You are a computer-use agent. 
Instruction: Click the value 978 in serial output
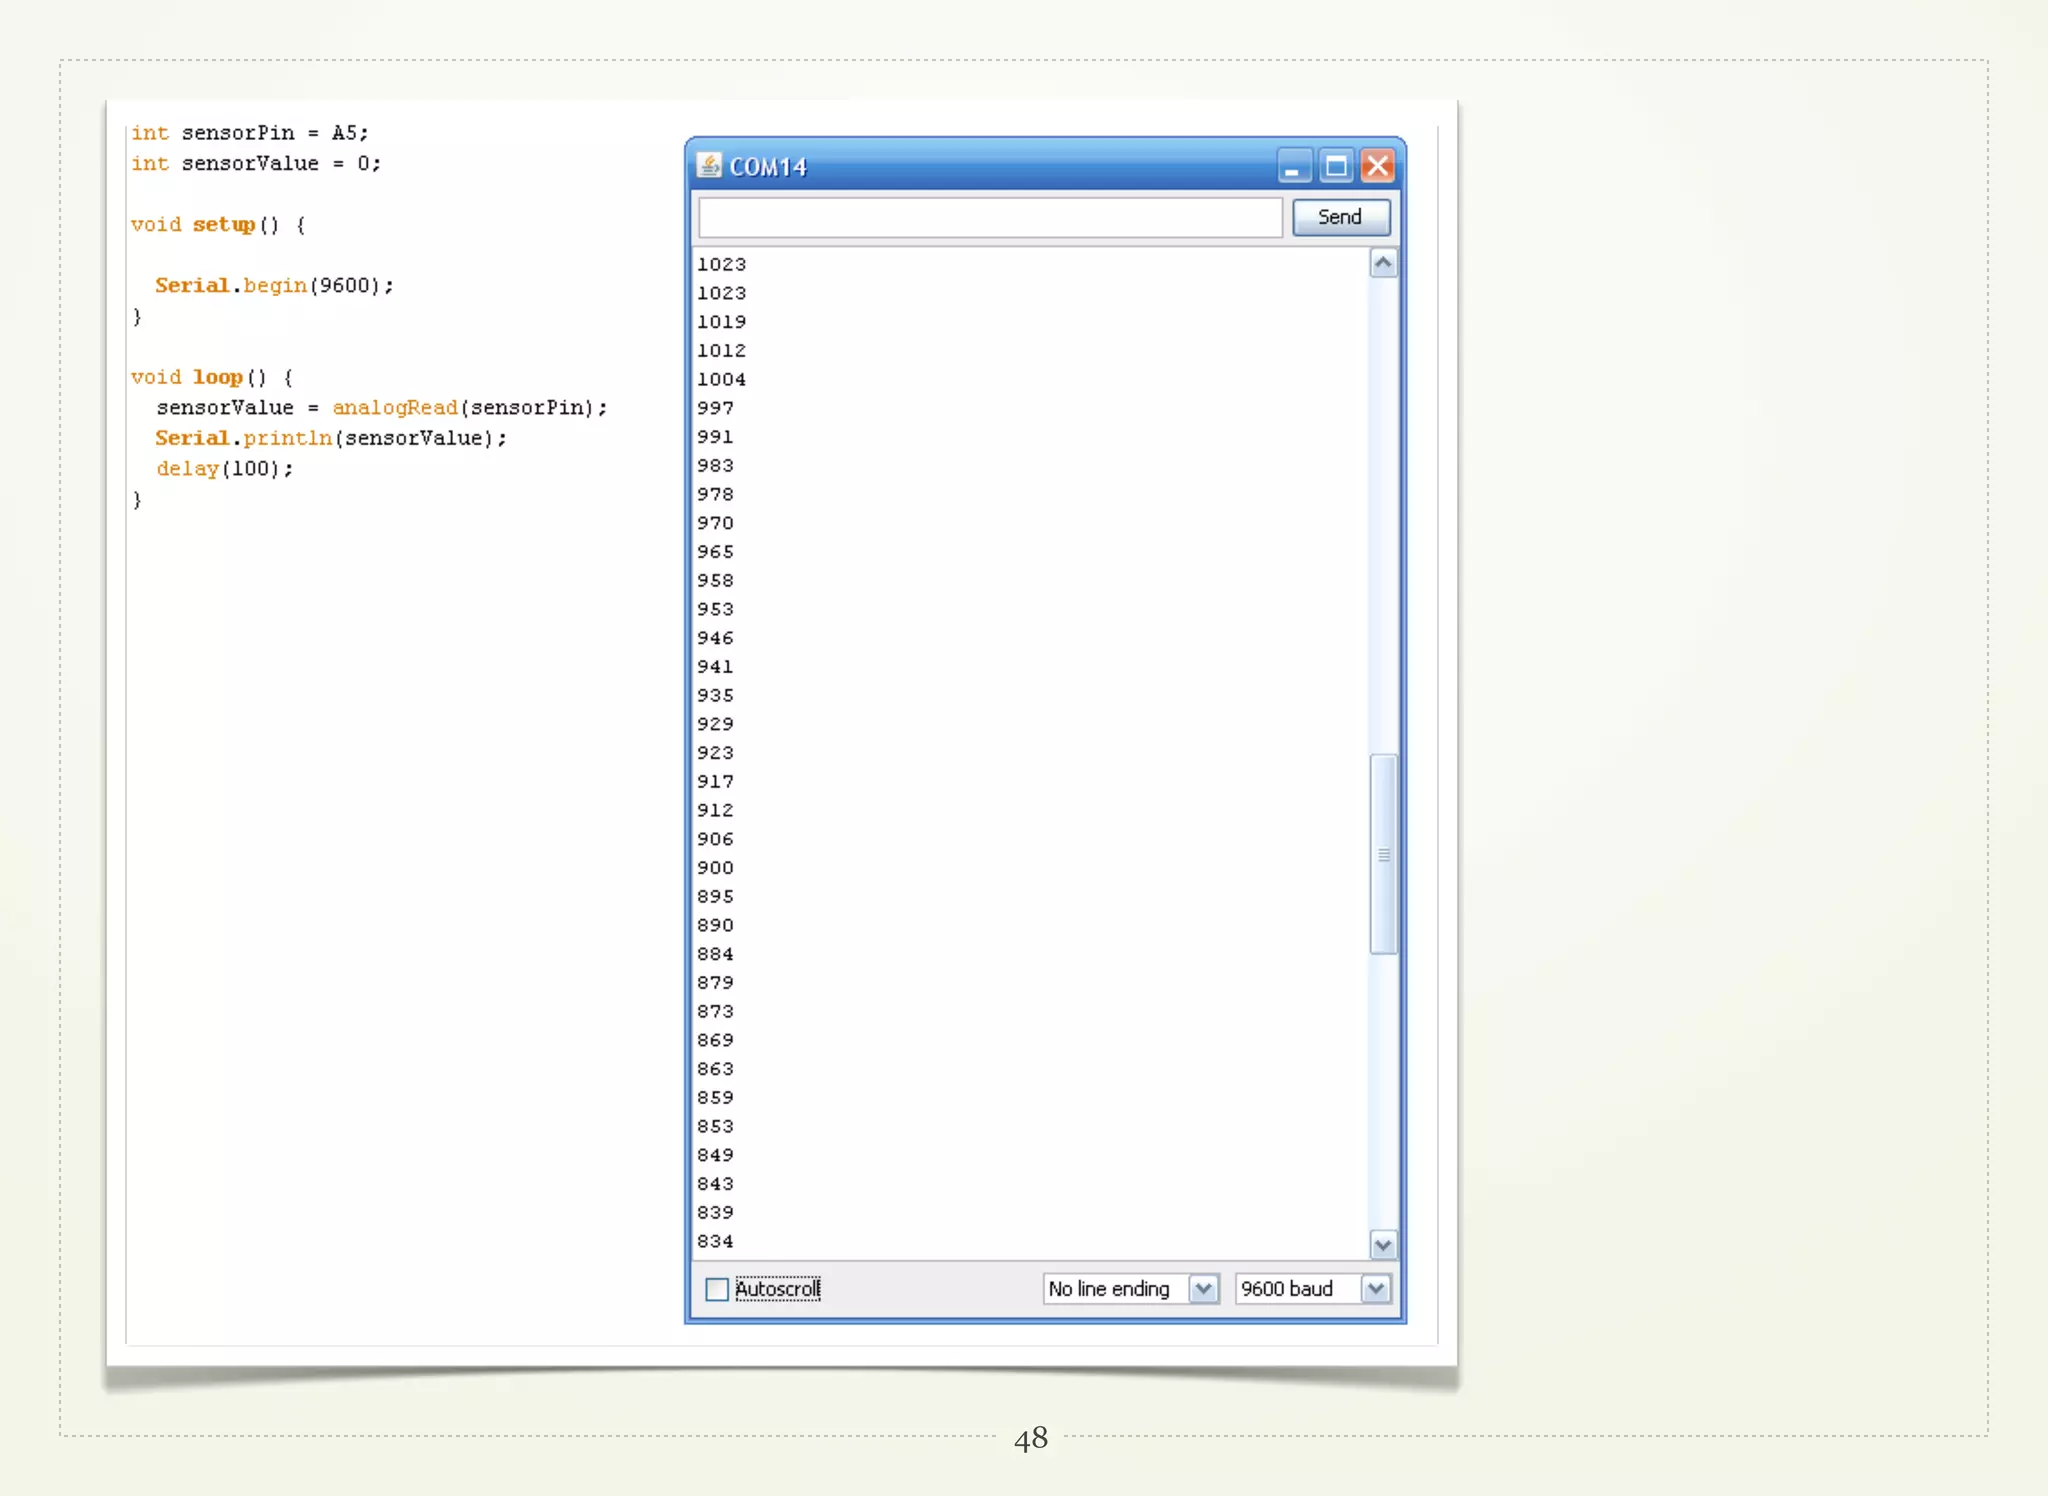(x=716, y=495)
